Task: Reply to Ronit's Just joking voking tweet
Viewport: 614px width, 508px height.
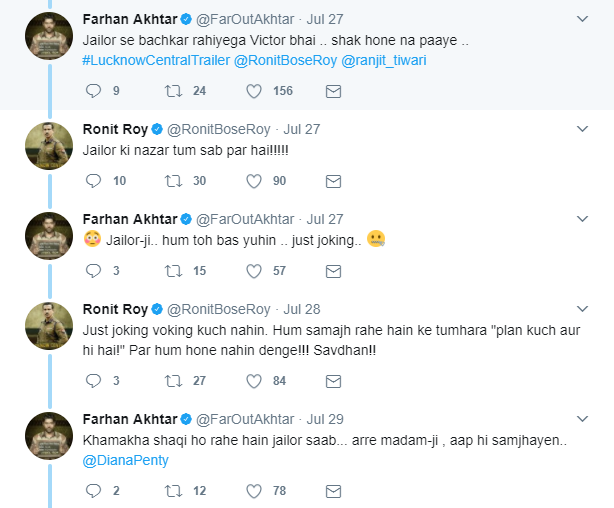Action: [x=95, y=380]
